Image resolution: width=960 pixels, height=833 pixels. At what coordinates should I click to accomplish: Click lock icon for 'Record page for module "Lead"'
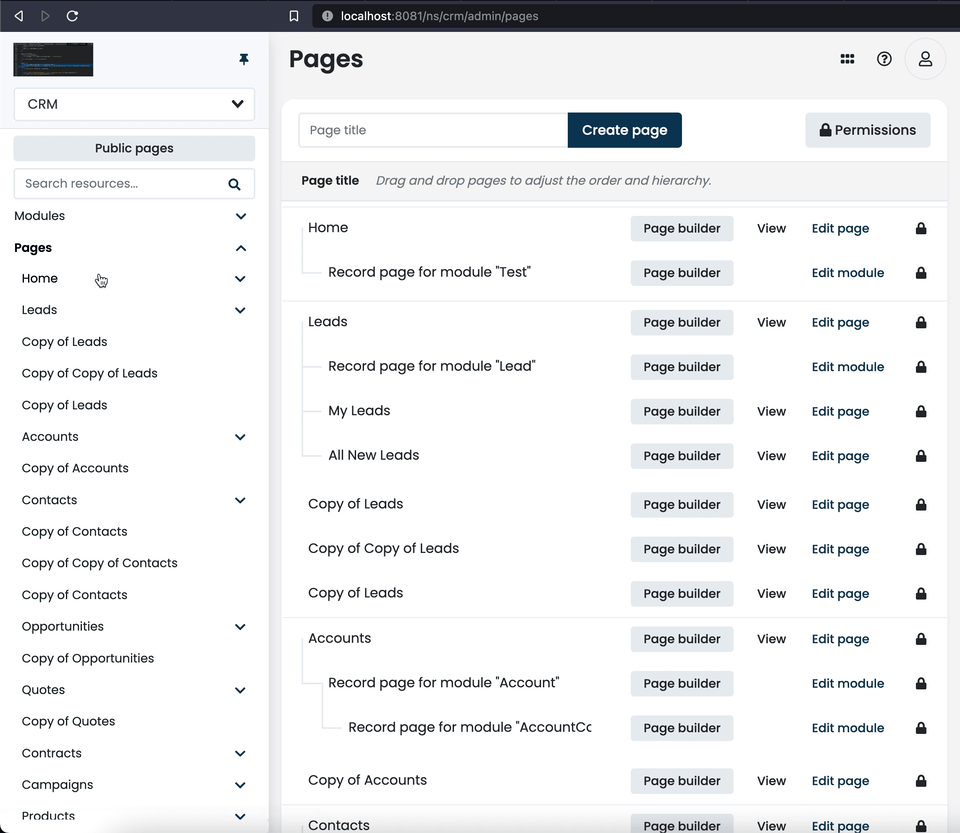point(921,367)
